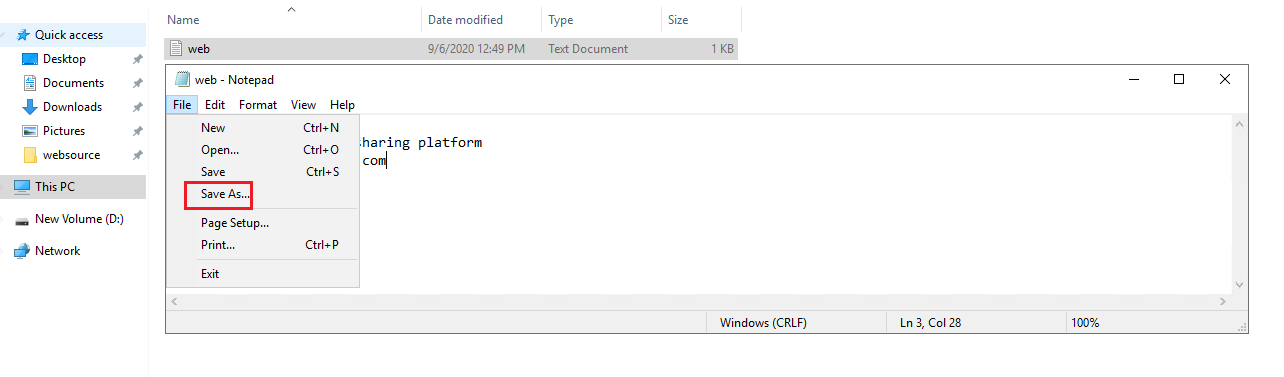Open the New Volume (D:) drive icon
This screenshot has height=377, width=1284.
21,219
